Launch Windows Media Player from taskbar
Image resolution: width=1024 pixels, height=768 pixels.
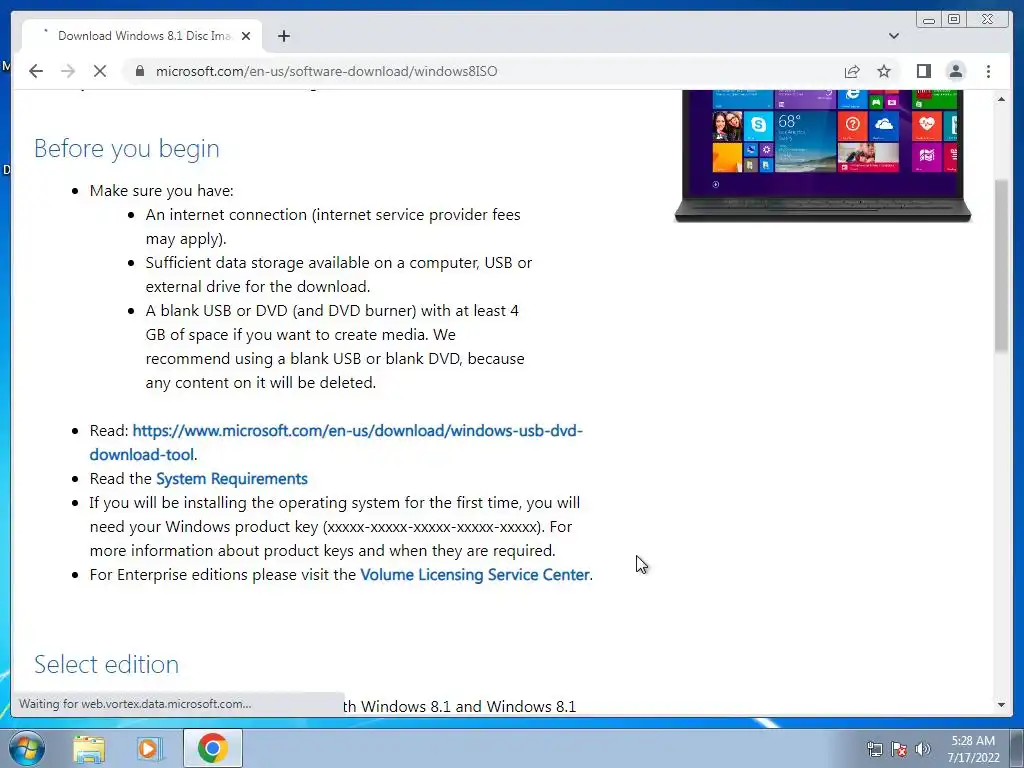150,748
